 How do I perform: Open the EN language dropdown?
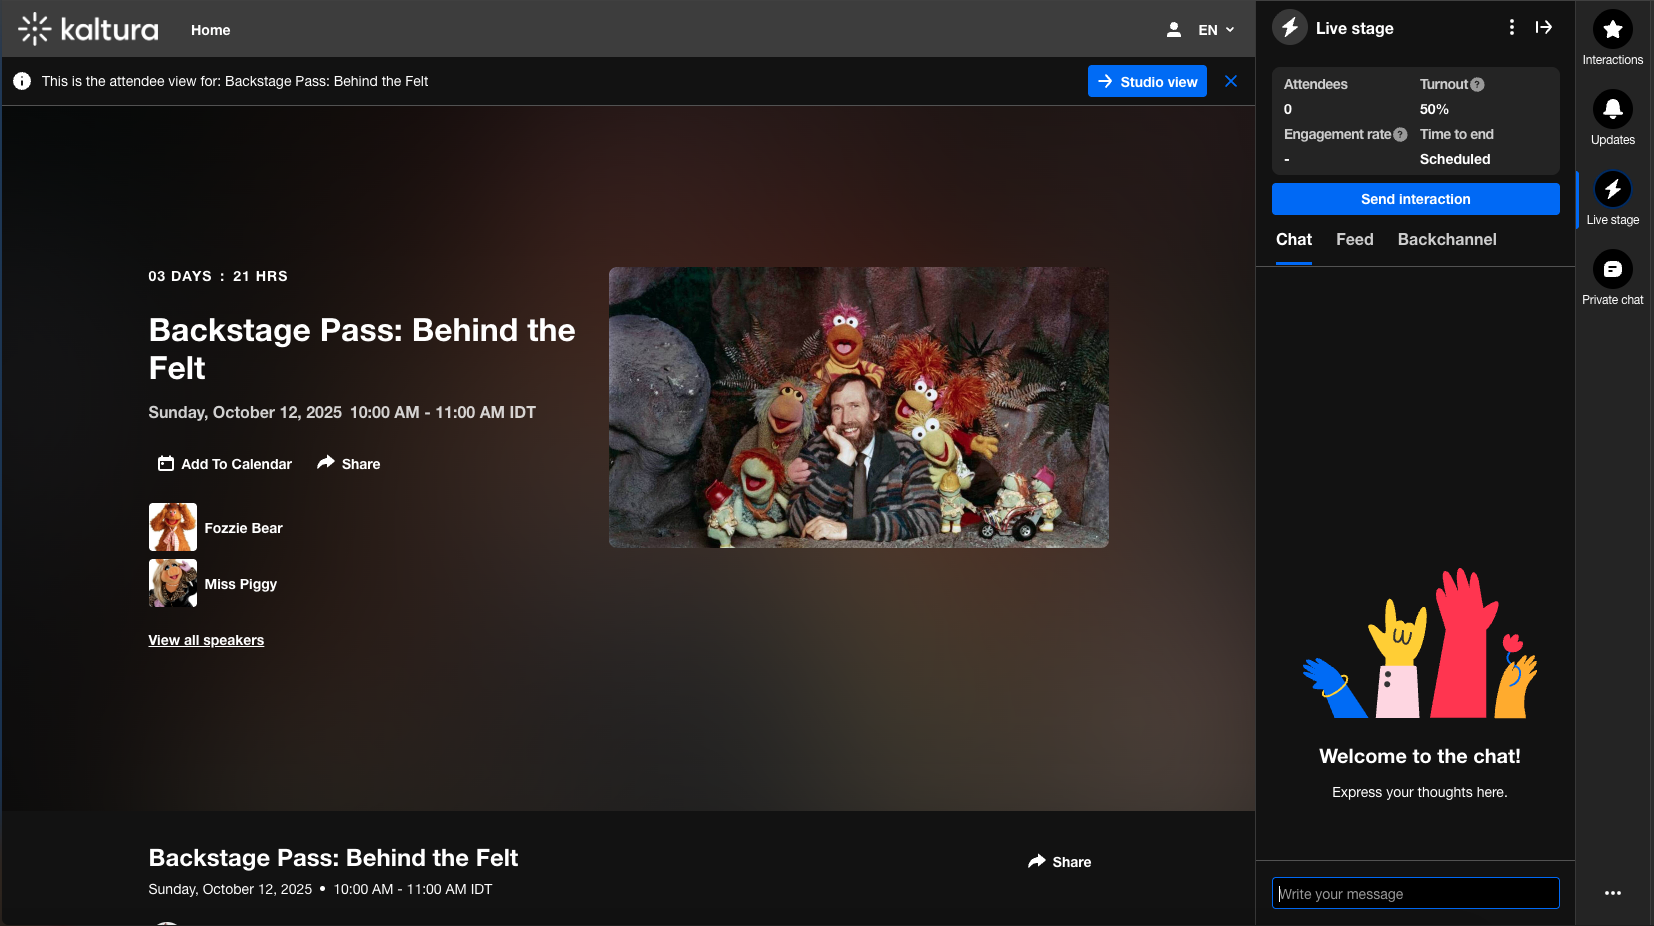click(x=1216, y=30)
